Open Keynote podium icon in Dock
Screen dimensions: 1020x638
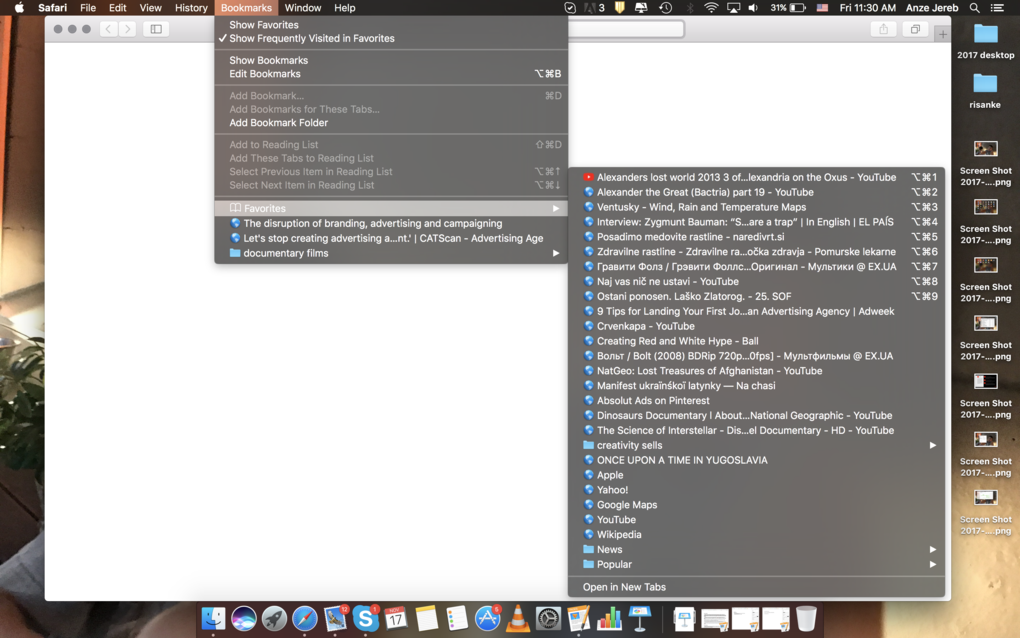point(639,618)
